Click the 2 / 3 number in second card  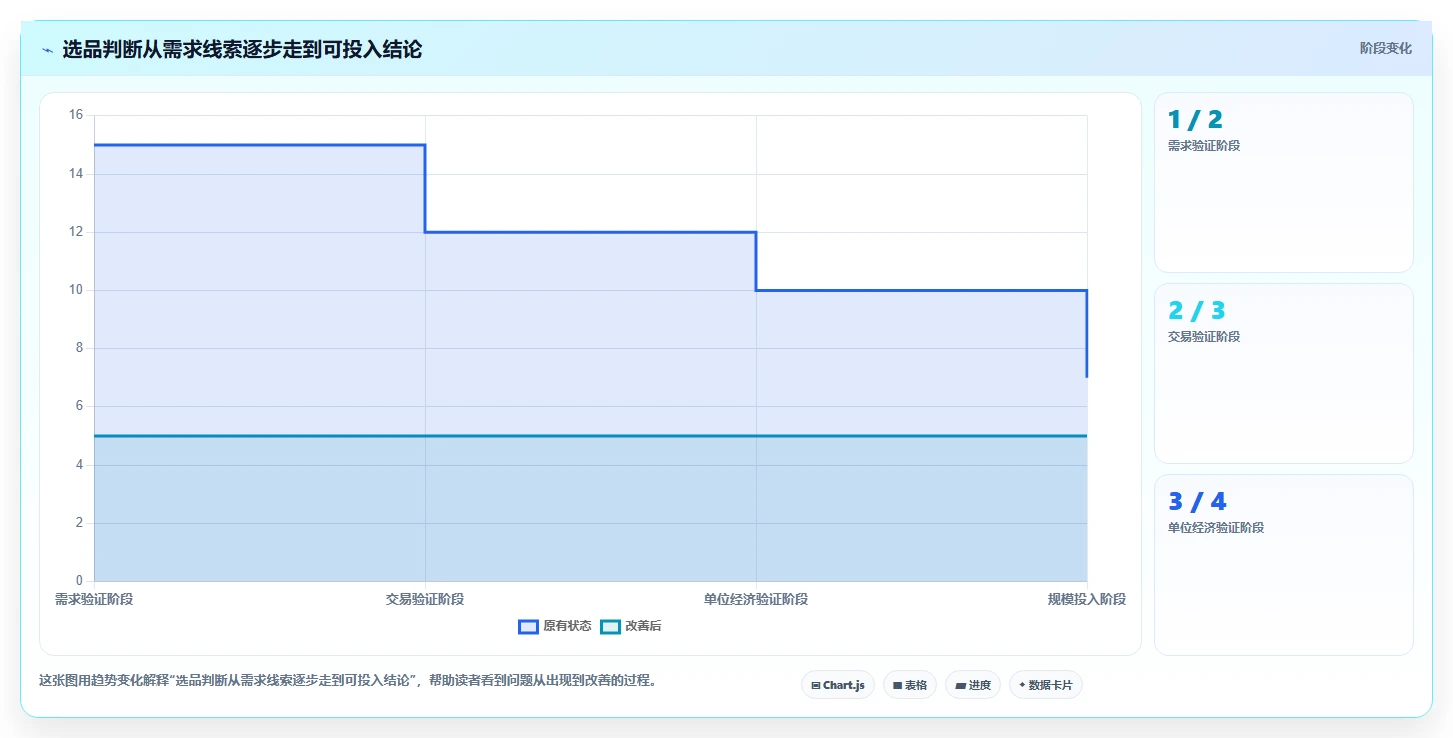pos(1196,311)
